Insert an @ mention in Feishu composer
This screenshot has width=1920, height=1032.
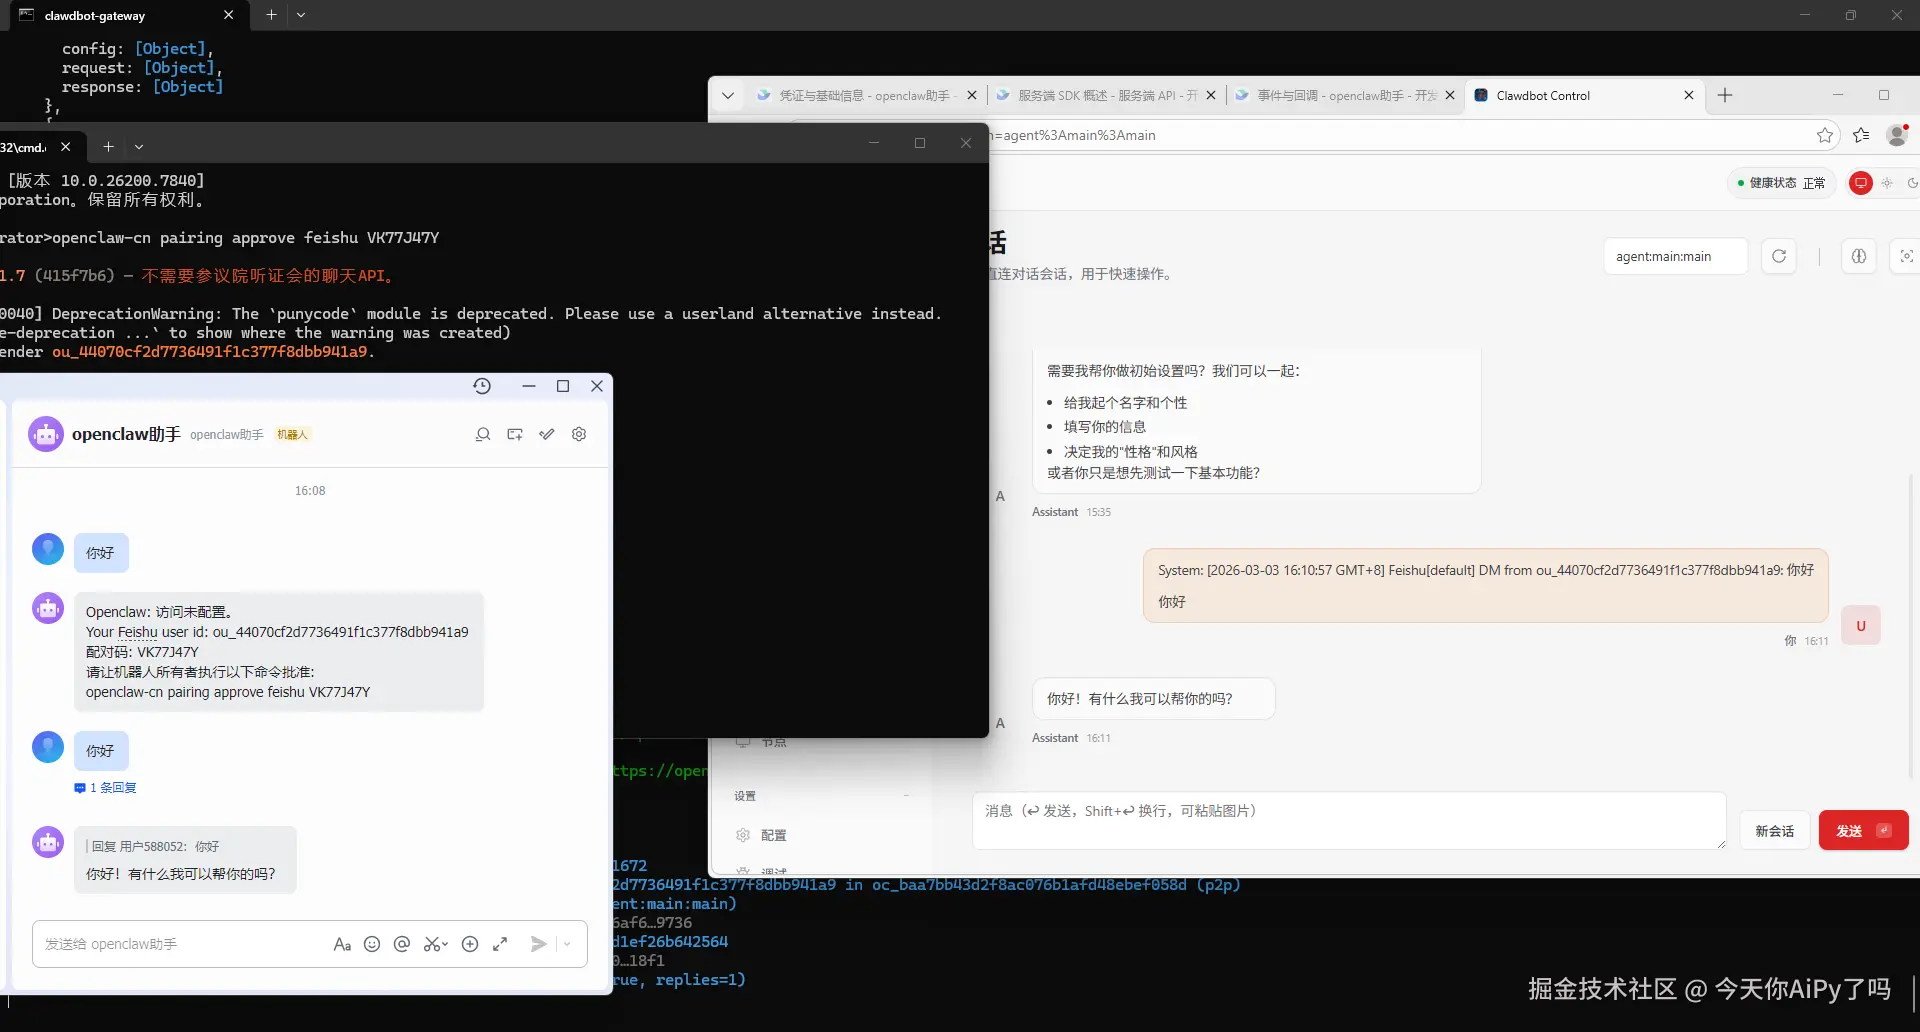coord(402,944)
